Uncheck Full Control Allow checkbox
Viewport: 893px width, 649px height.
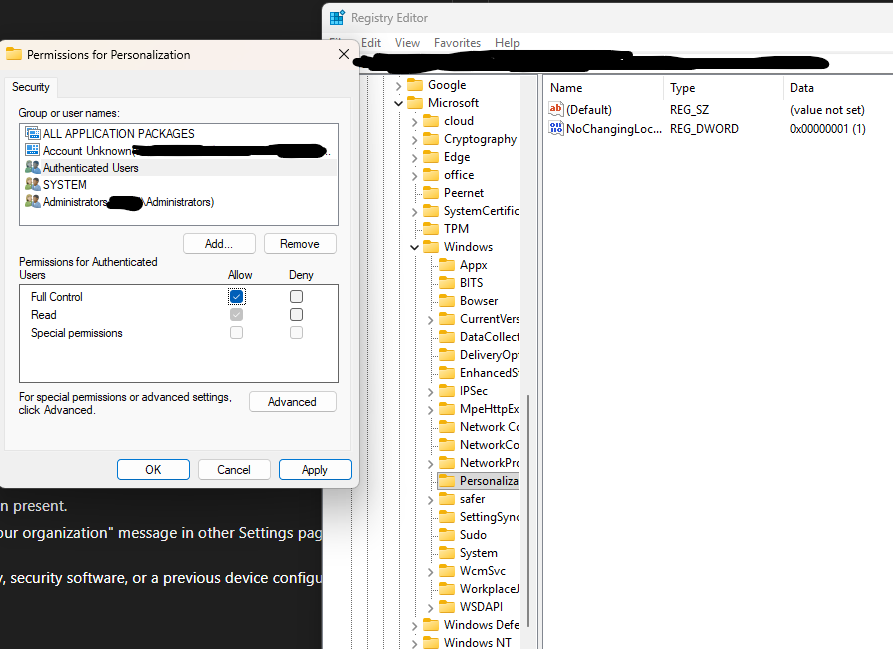click(x=236, y=297)
